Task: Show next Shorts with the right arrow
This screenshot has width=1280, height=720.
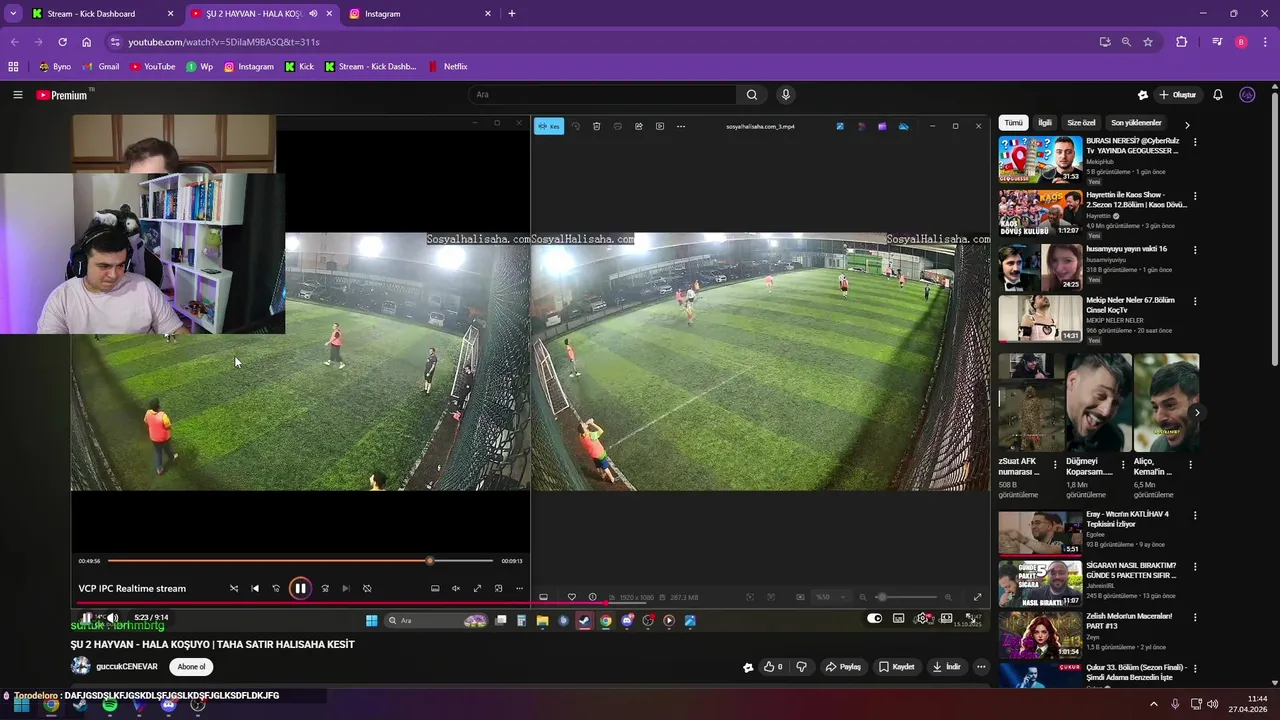Action: point(1197,413)
